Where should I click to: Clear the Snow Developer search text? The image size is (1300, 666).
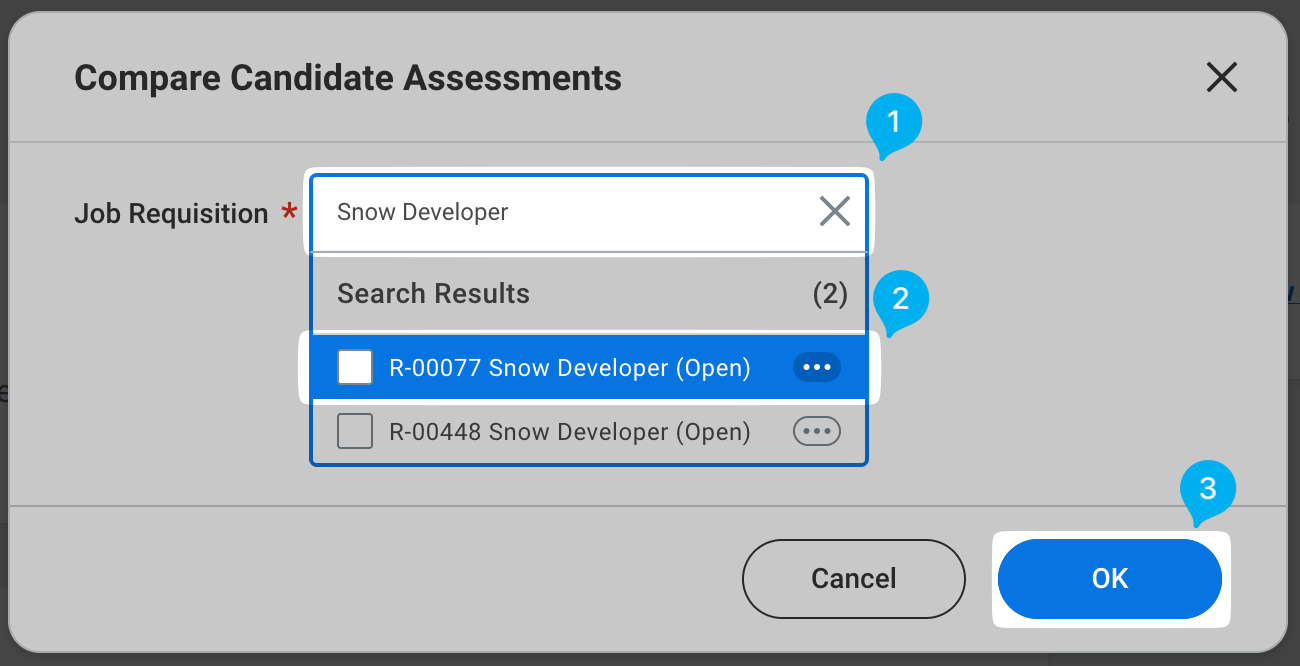click(x=834, y=211)
